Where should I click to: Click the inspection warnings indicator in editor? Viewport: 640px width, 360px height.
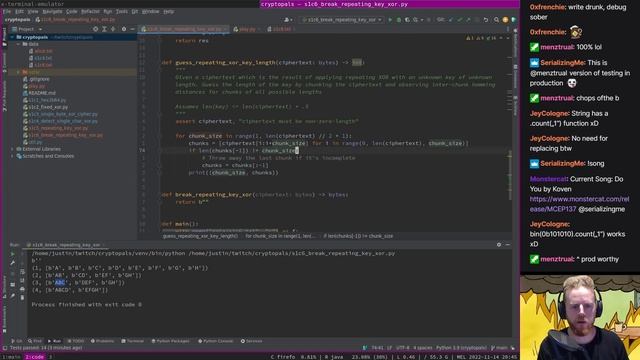coord(482,38)
